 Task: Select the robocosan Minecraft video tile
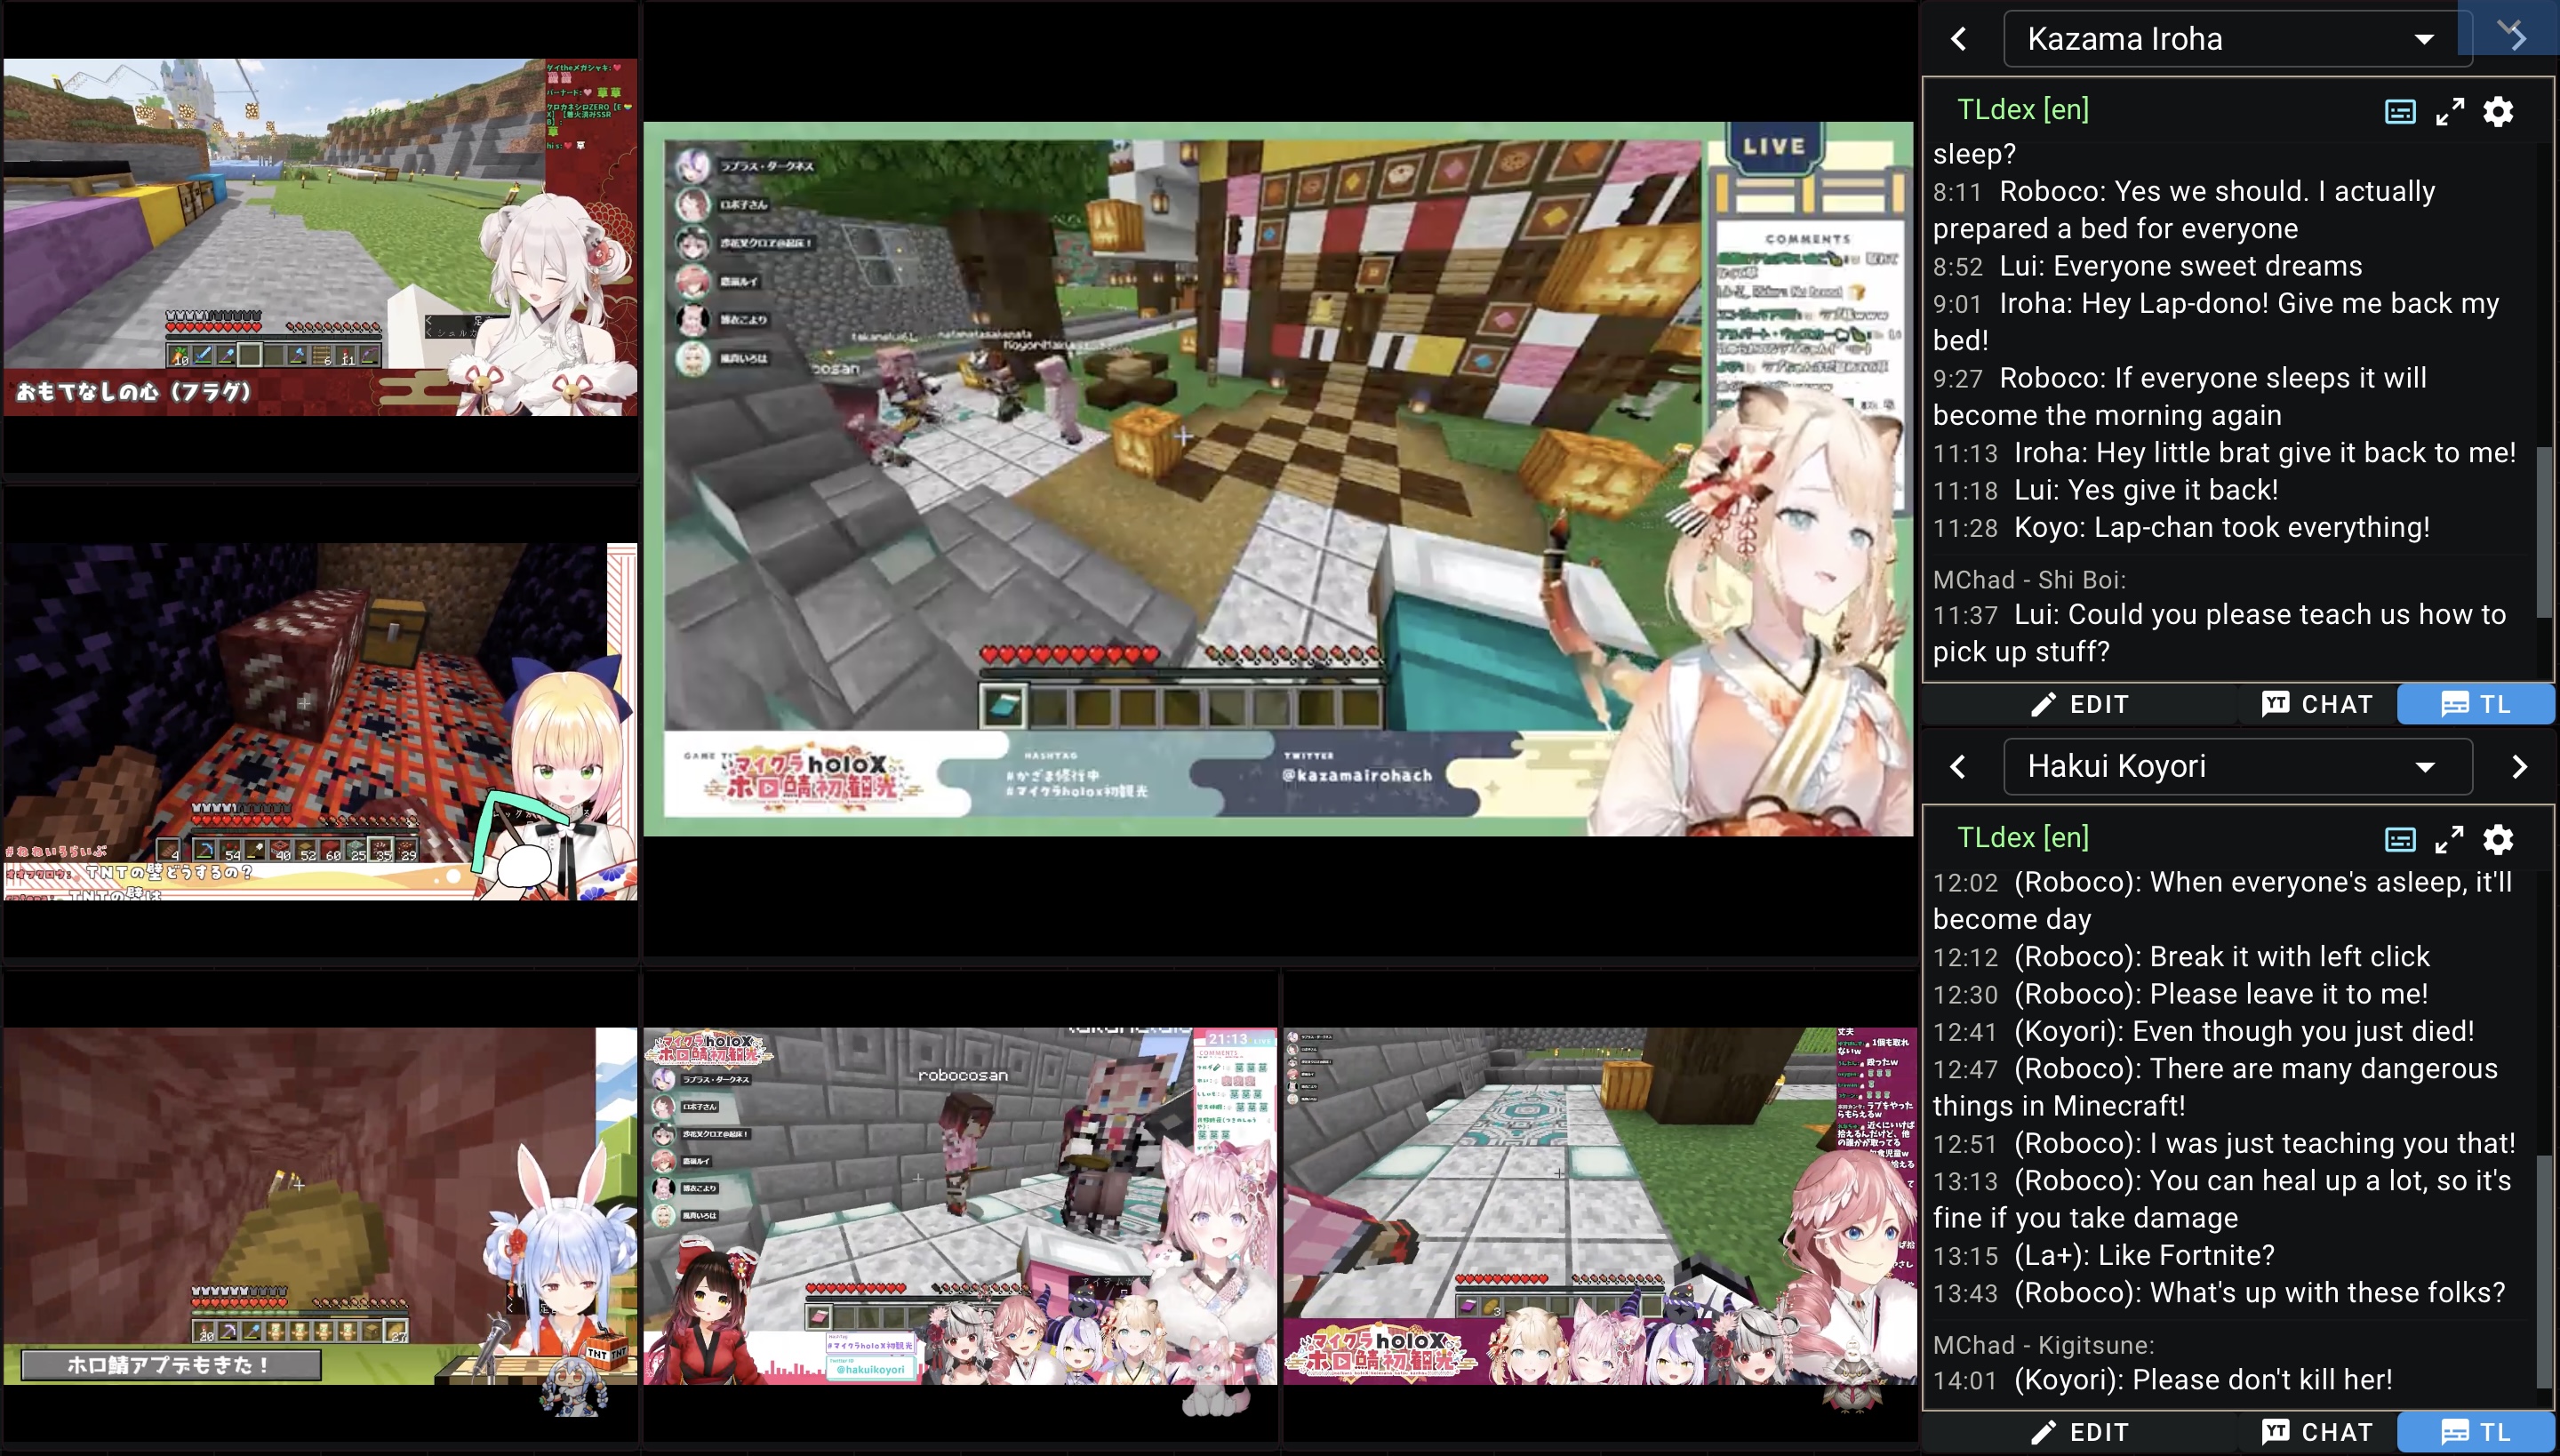[960, 1206]
